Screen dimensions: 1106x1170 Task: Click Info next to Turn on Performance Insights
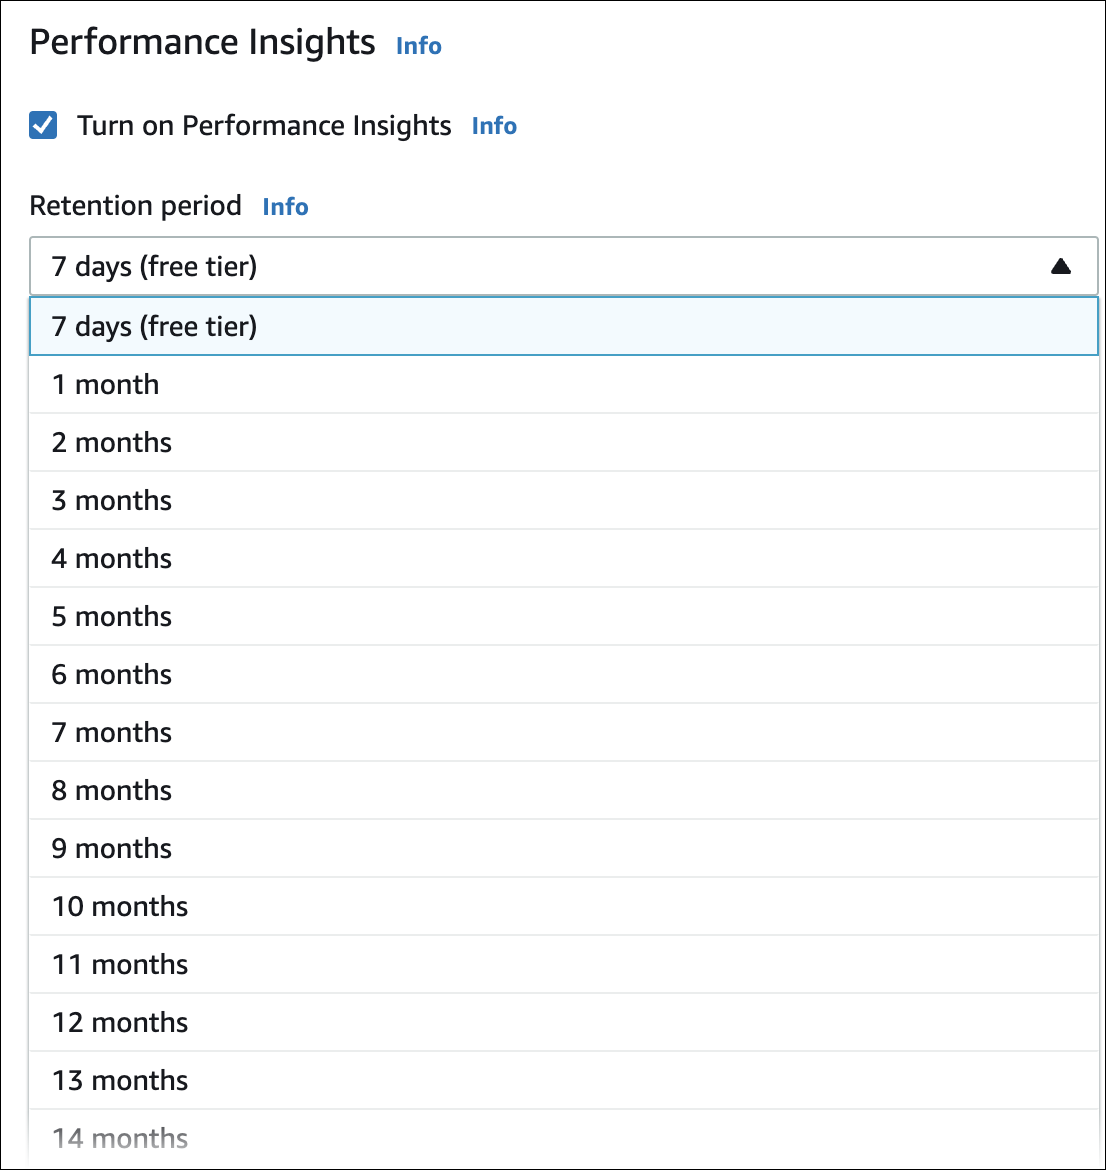pos(494,126)
